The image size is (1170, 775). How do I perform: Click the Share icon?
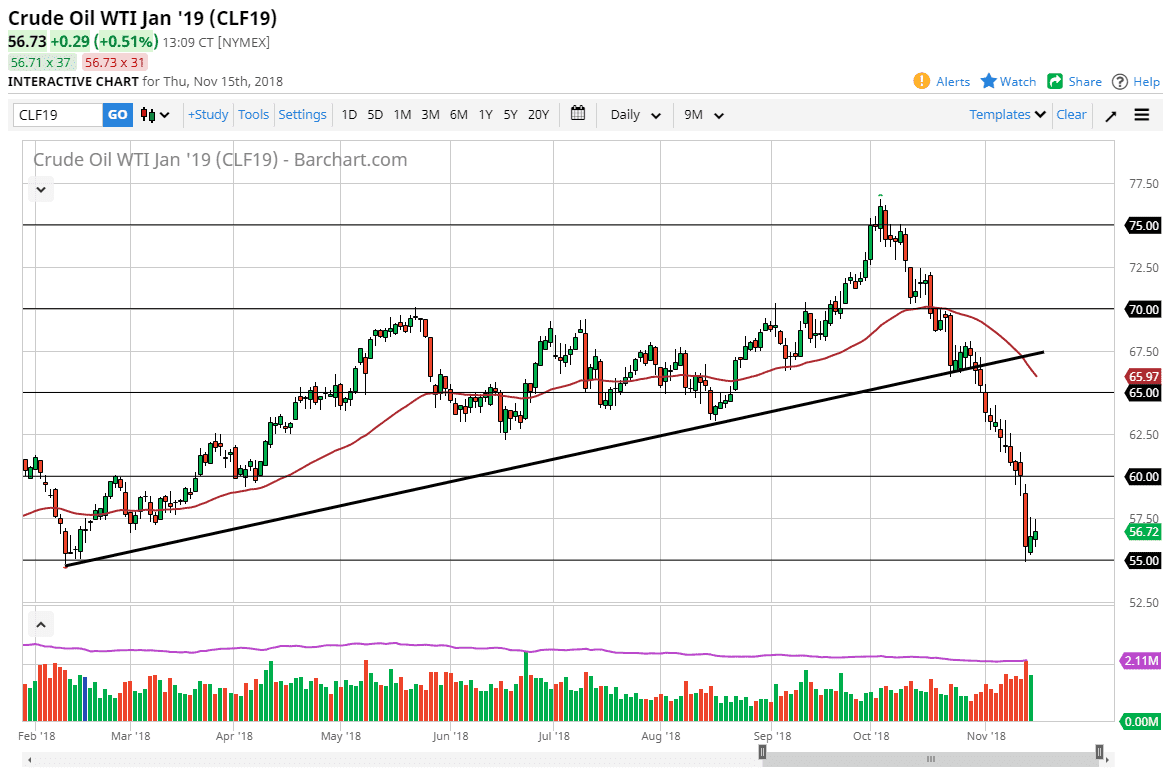[x=1056, y=81]
